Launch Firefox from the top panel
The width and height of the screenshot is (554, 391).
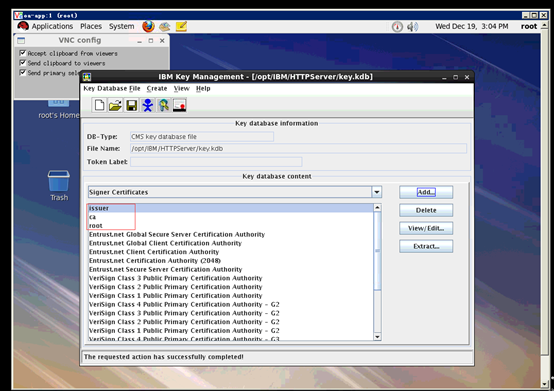pyautogui.click(x=148, y=26)
